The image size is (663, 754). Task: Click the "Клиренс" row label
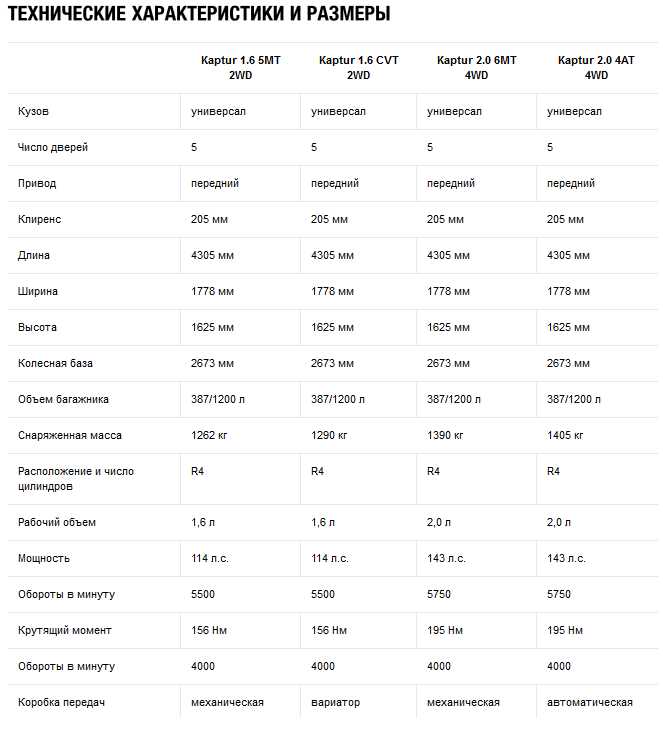(x=40, y=219)
